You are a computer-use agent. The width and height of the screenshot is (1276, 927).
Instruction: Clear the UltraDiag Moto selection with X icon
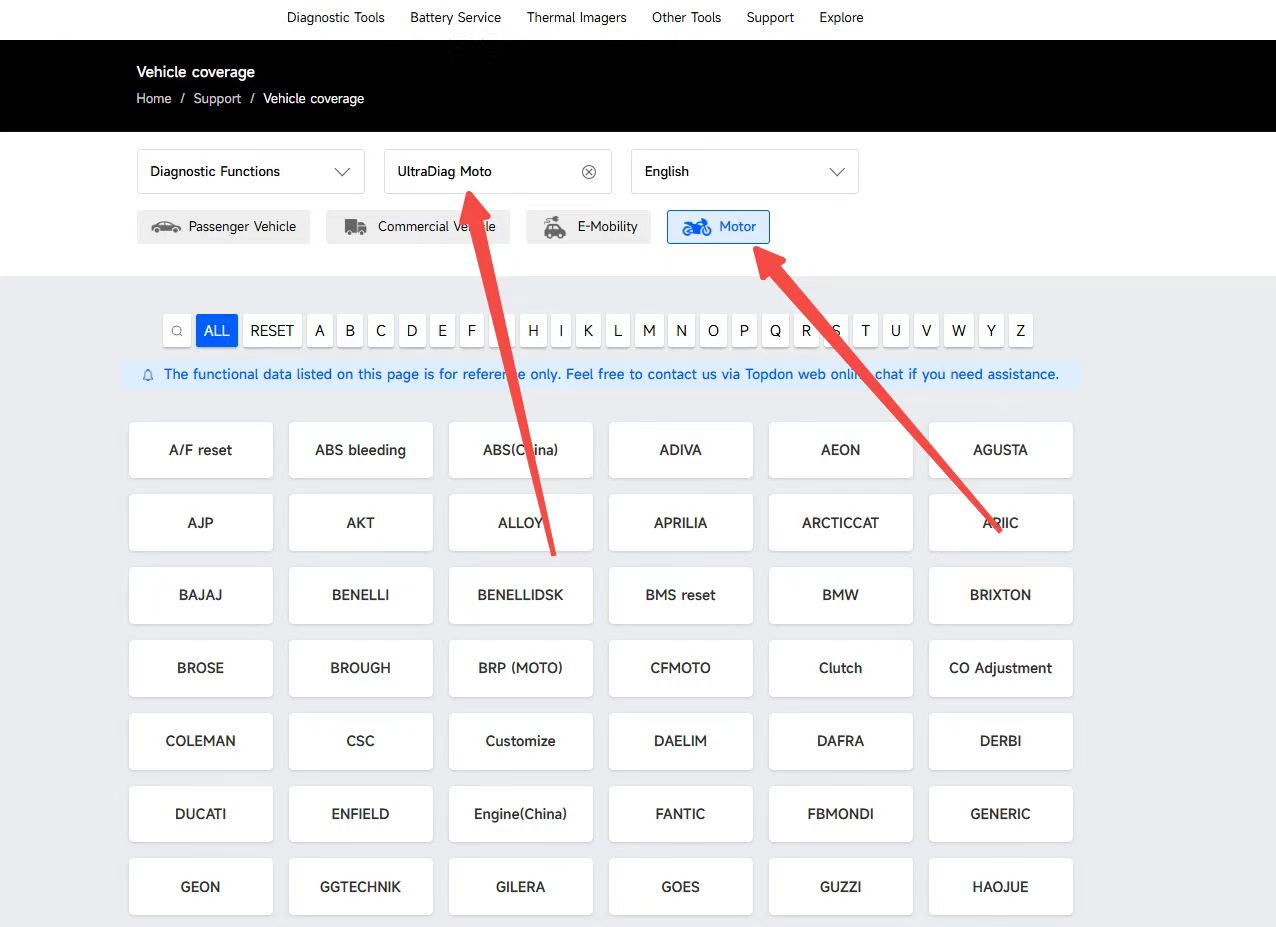pyautogui.click(x=589, y=172)
